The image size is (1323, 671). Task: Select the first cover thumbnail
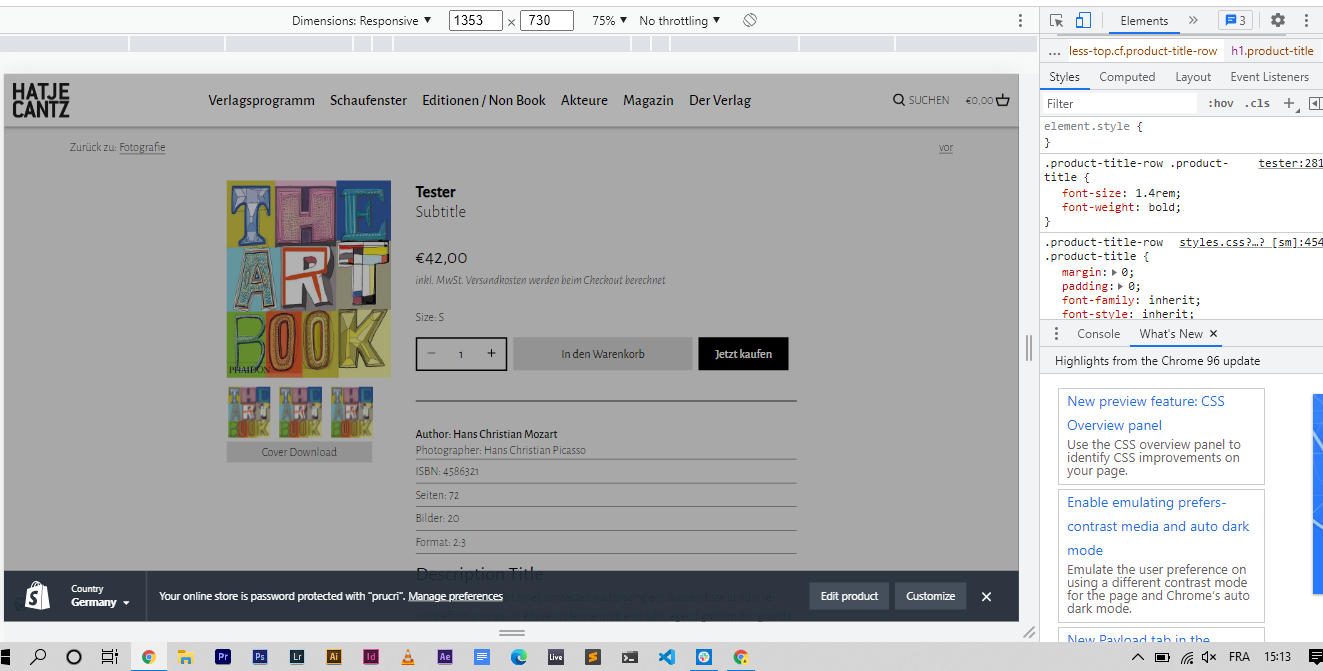[x=248, y=412]
